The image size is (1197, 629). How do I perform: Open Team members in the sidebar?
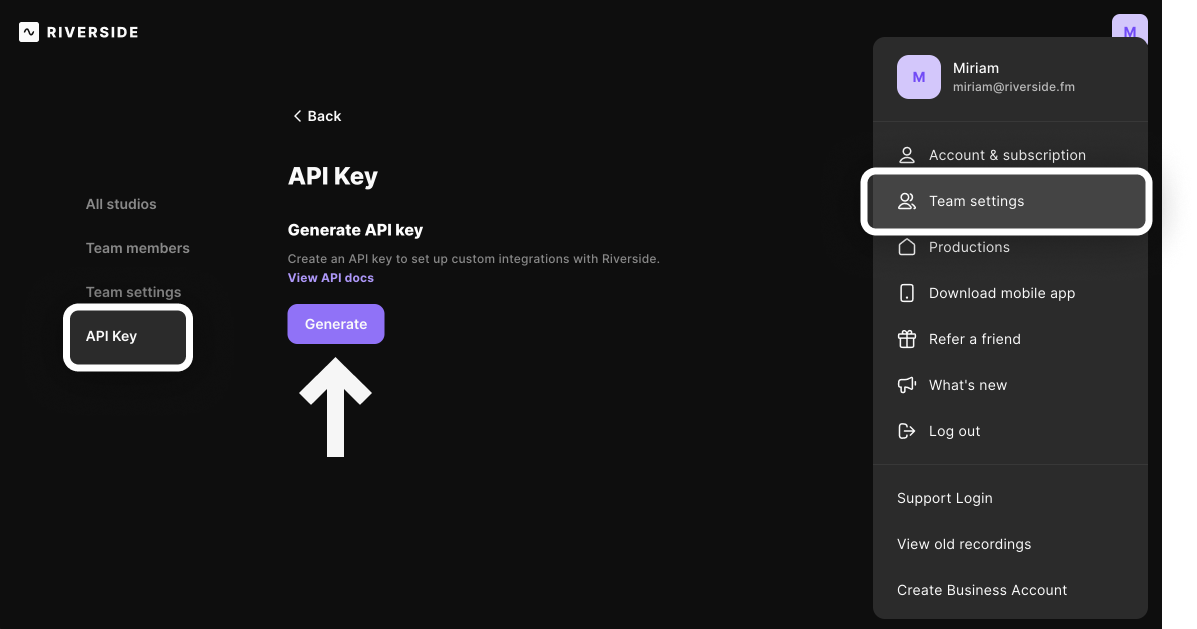coord(137,248)
